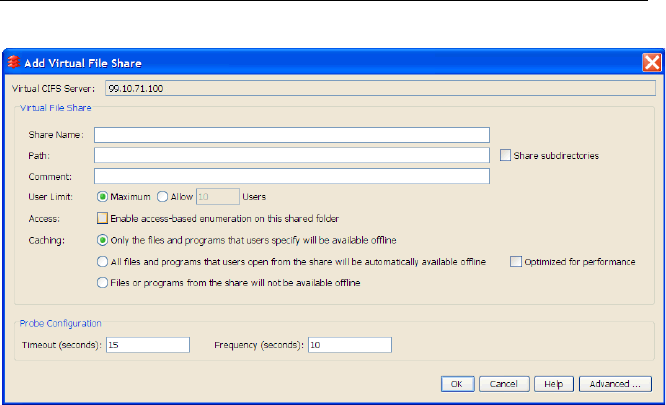
Task: Select automatic offline caching for opened files
Action: click(x=102, y=262)
